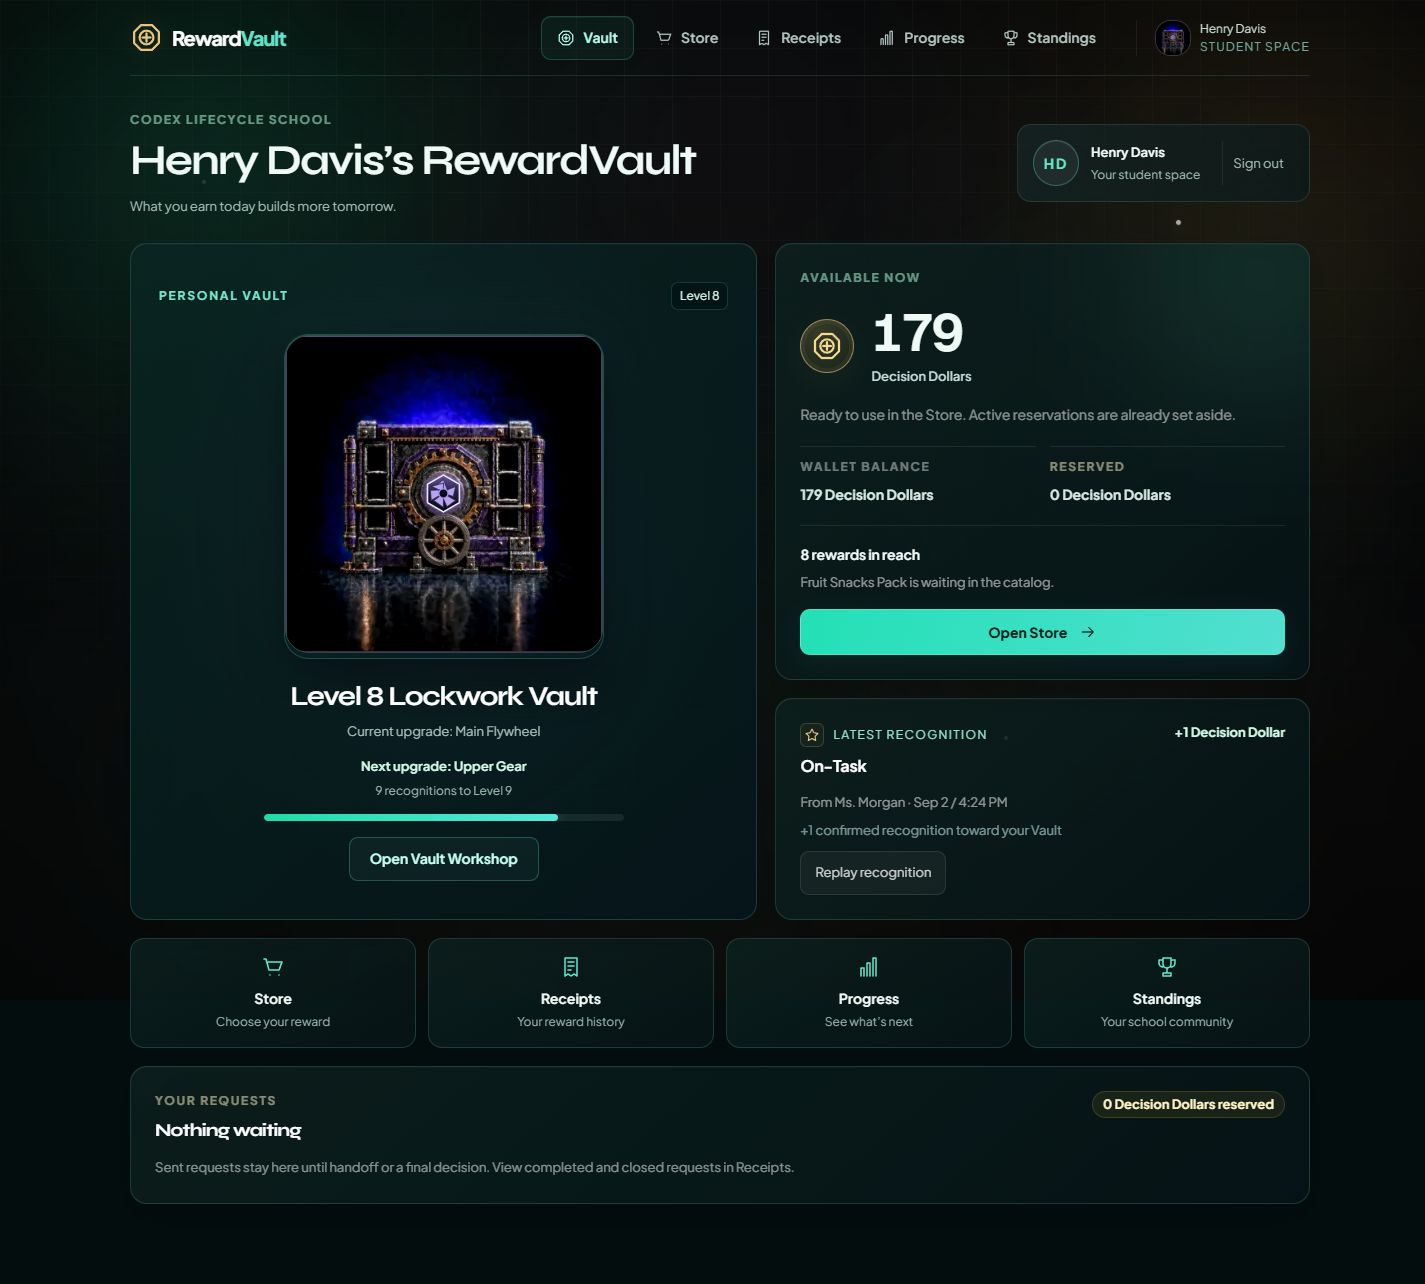The image size is (1425, 1284).
Task: Sign out of the student space
Action: 1258,163
